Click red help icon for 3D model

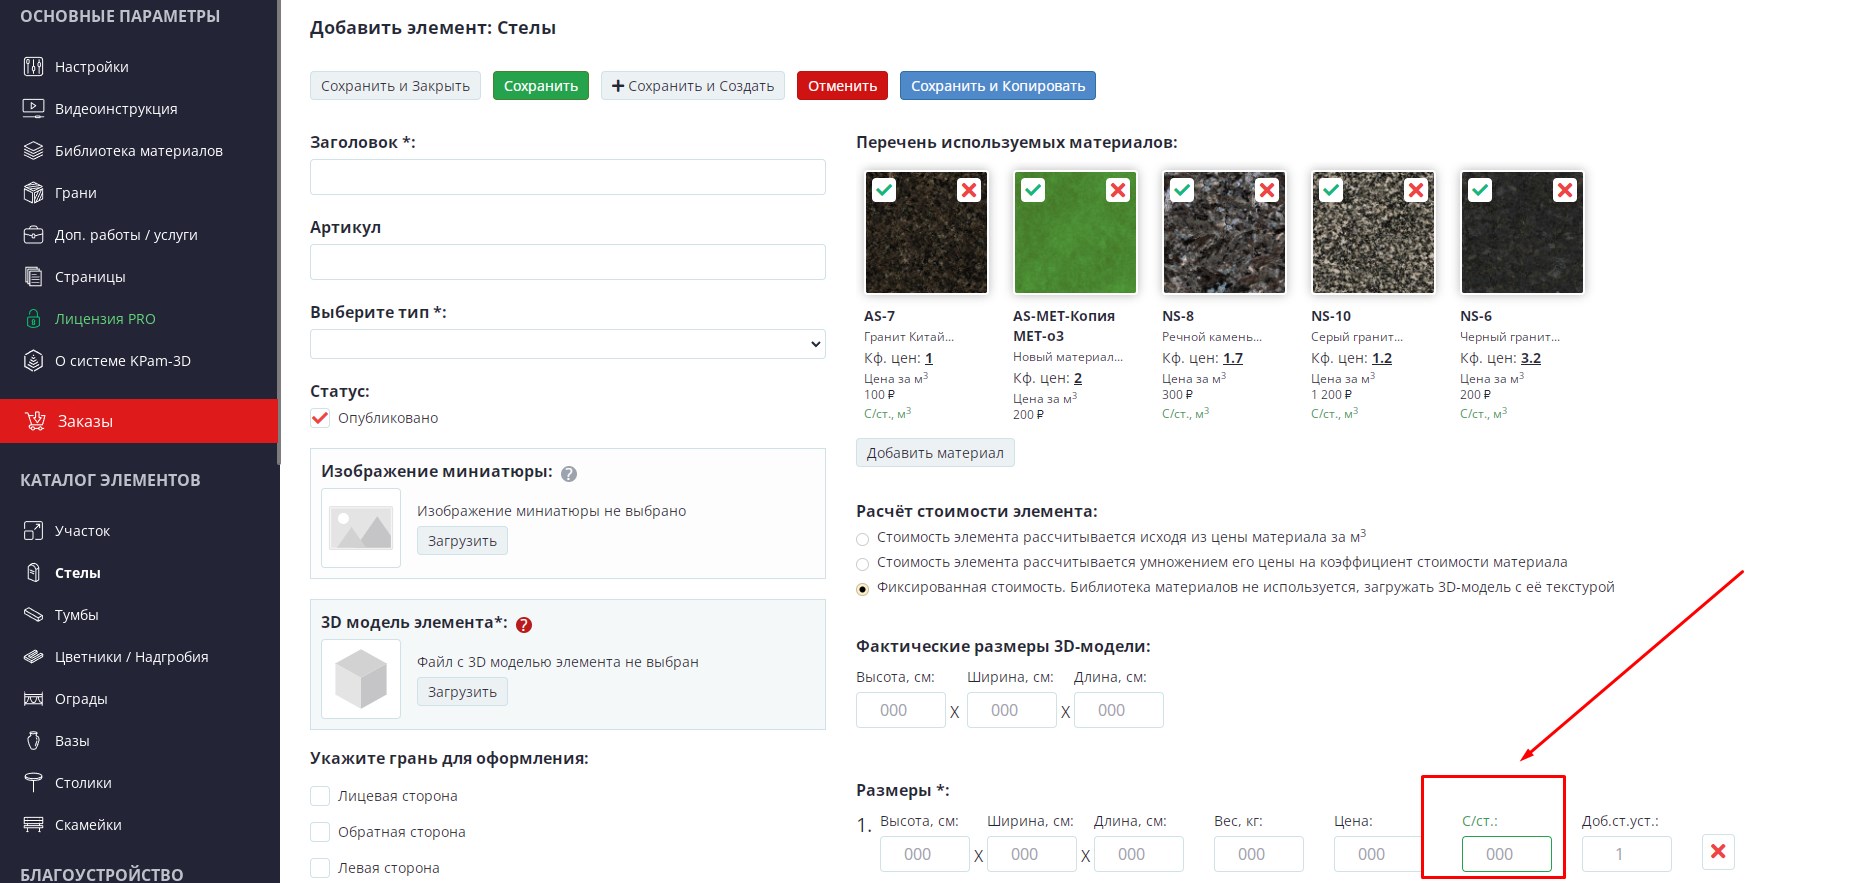pyautogui.click(x=524, y=625)
